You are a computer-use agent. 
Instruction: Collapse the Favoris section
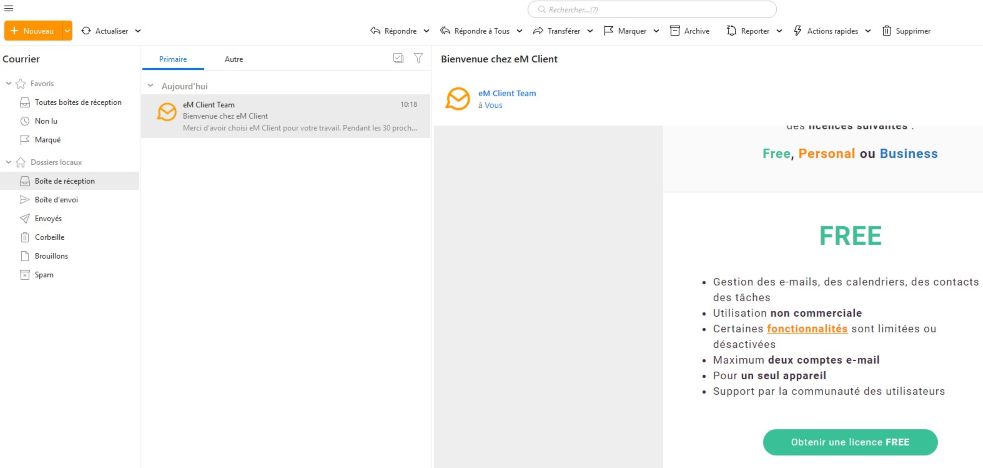tap(9, 83)
